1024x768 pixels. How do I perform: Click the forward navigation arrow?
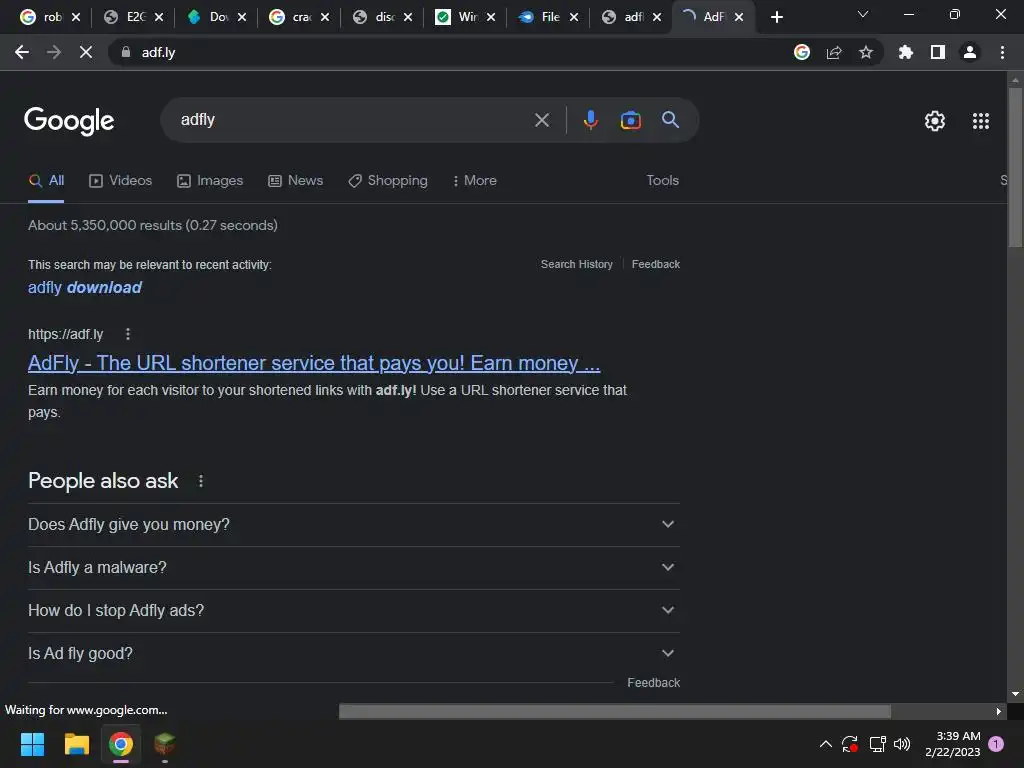[54, 52]
